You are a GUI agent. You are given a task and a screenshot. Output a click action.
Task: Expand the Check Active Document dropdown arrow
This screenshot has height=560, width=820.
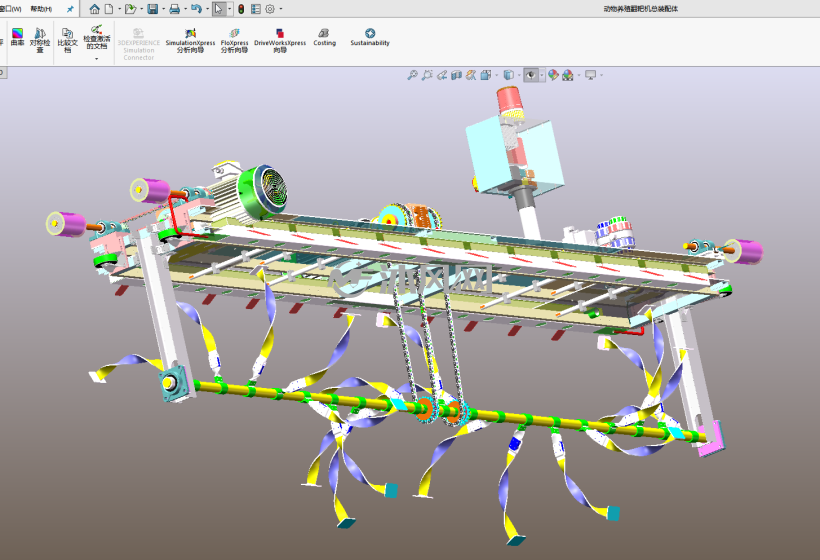(x=97, y=59)
